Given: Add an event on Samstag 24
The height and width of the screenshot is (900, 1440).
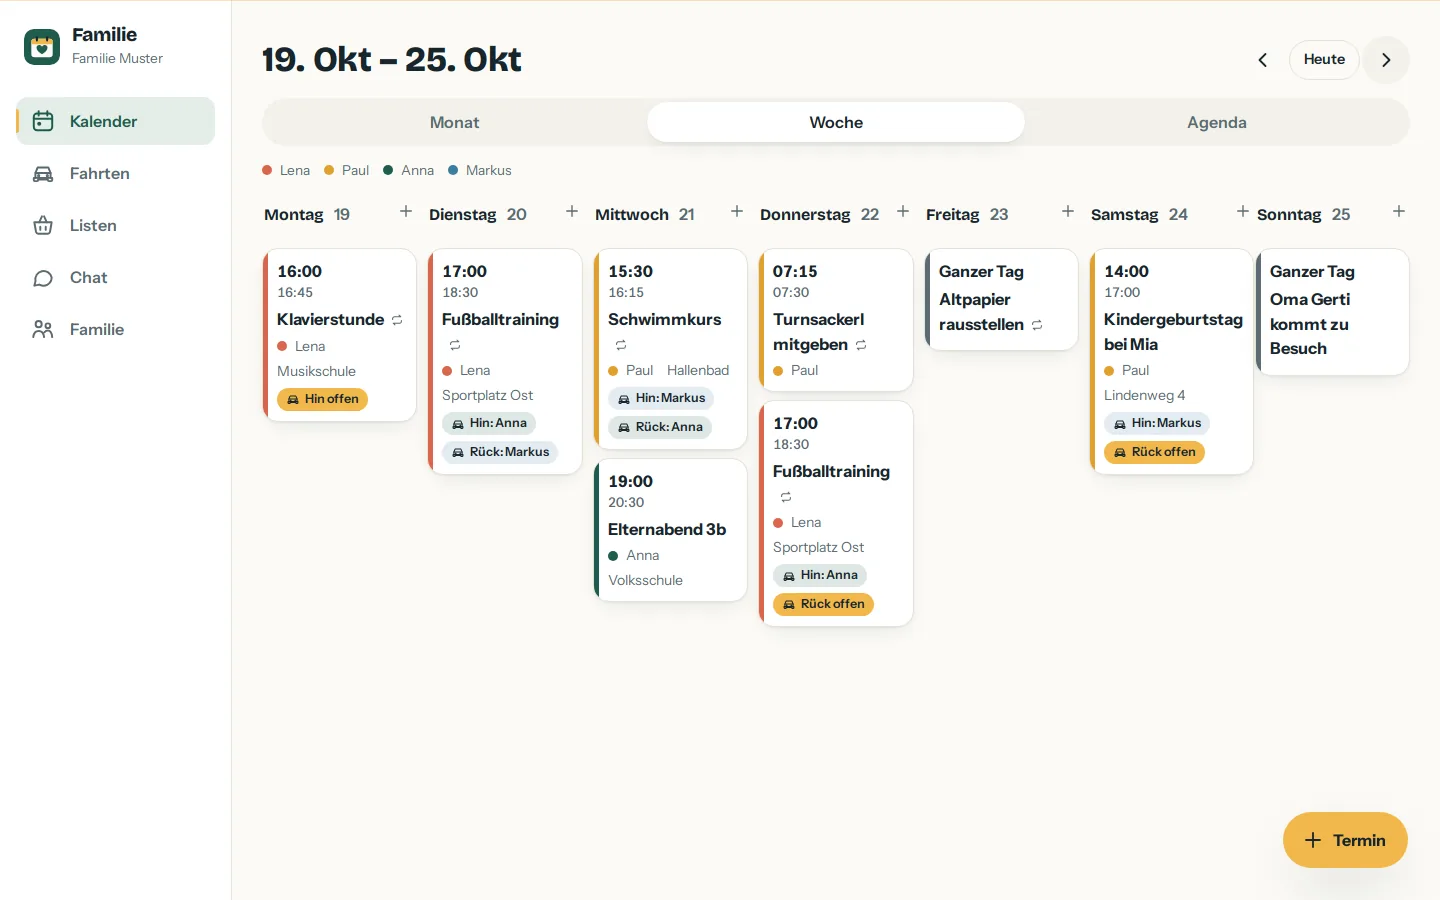Looking at the screenshot, I should (1242, 211).
